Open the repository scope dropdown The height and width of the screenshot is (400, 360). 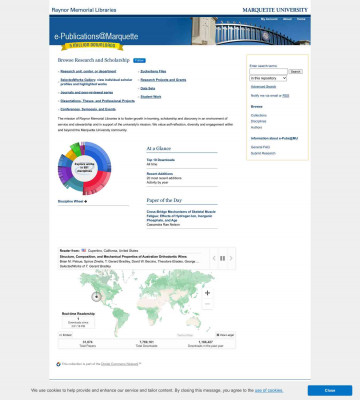click(x=268, y=78)
